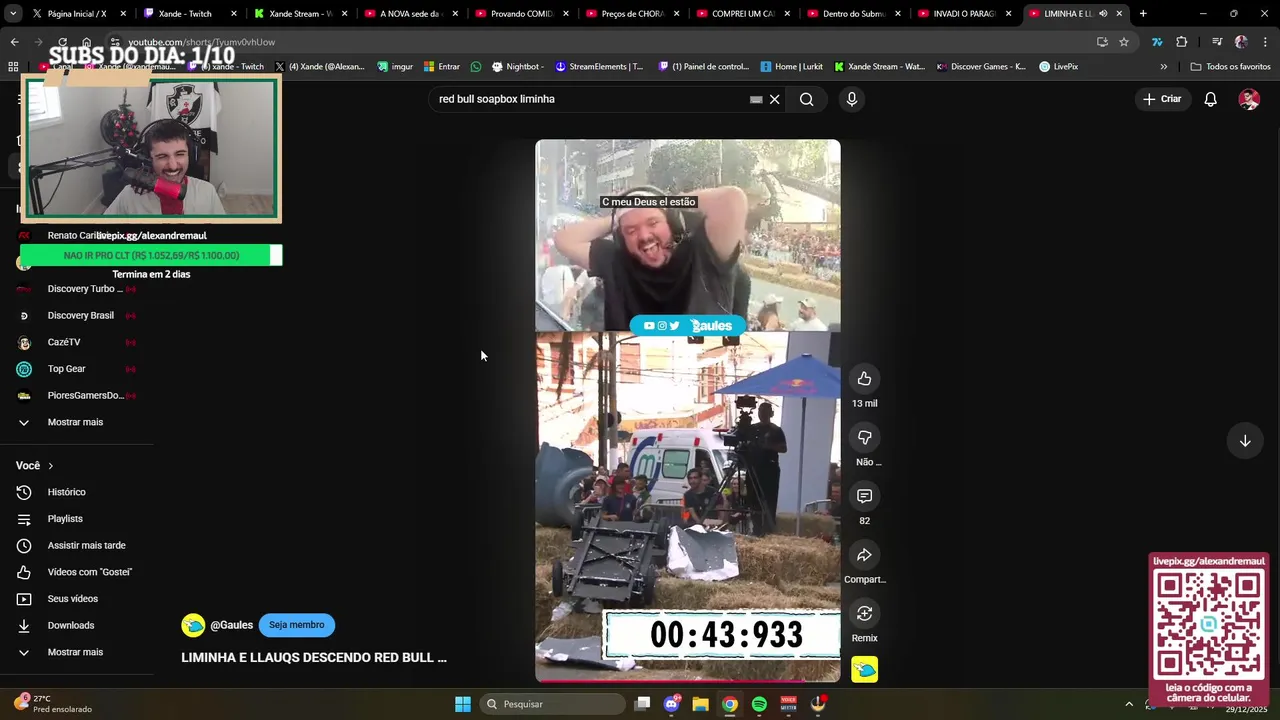Dislike the short video
Viewport: 1280px width, 720px height.
pyautogui.click(x=864, y=438)
